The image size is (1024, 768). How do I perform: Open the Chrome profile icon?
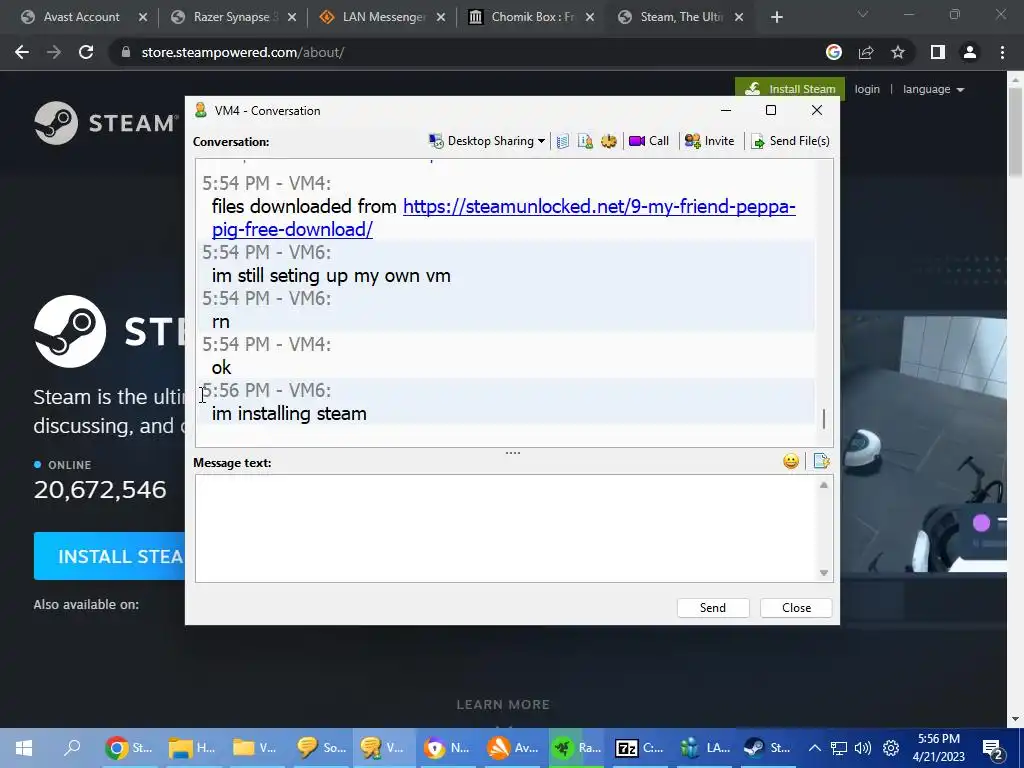point(970,52)
